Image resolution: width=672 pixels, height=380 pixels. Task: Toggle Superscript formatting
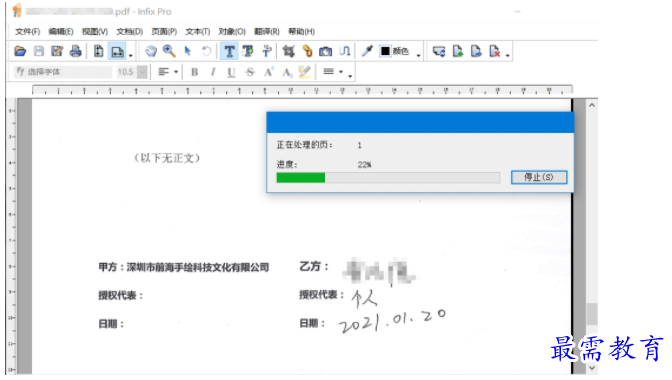(x=269, y=72)
